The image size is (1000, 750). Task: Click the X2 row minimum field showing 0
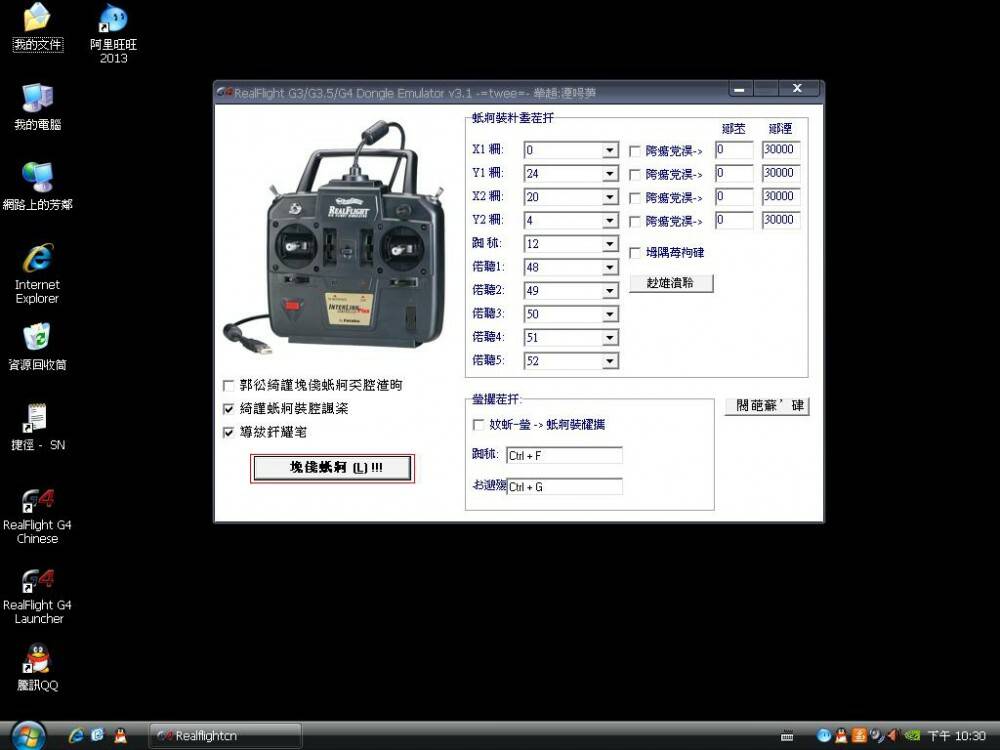734,196
